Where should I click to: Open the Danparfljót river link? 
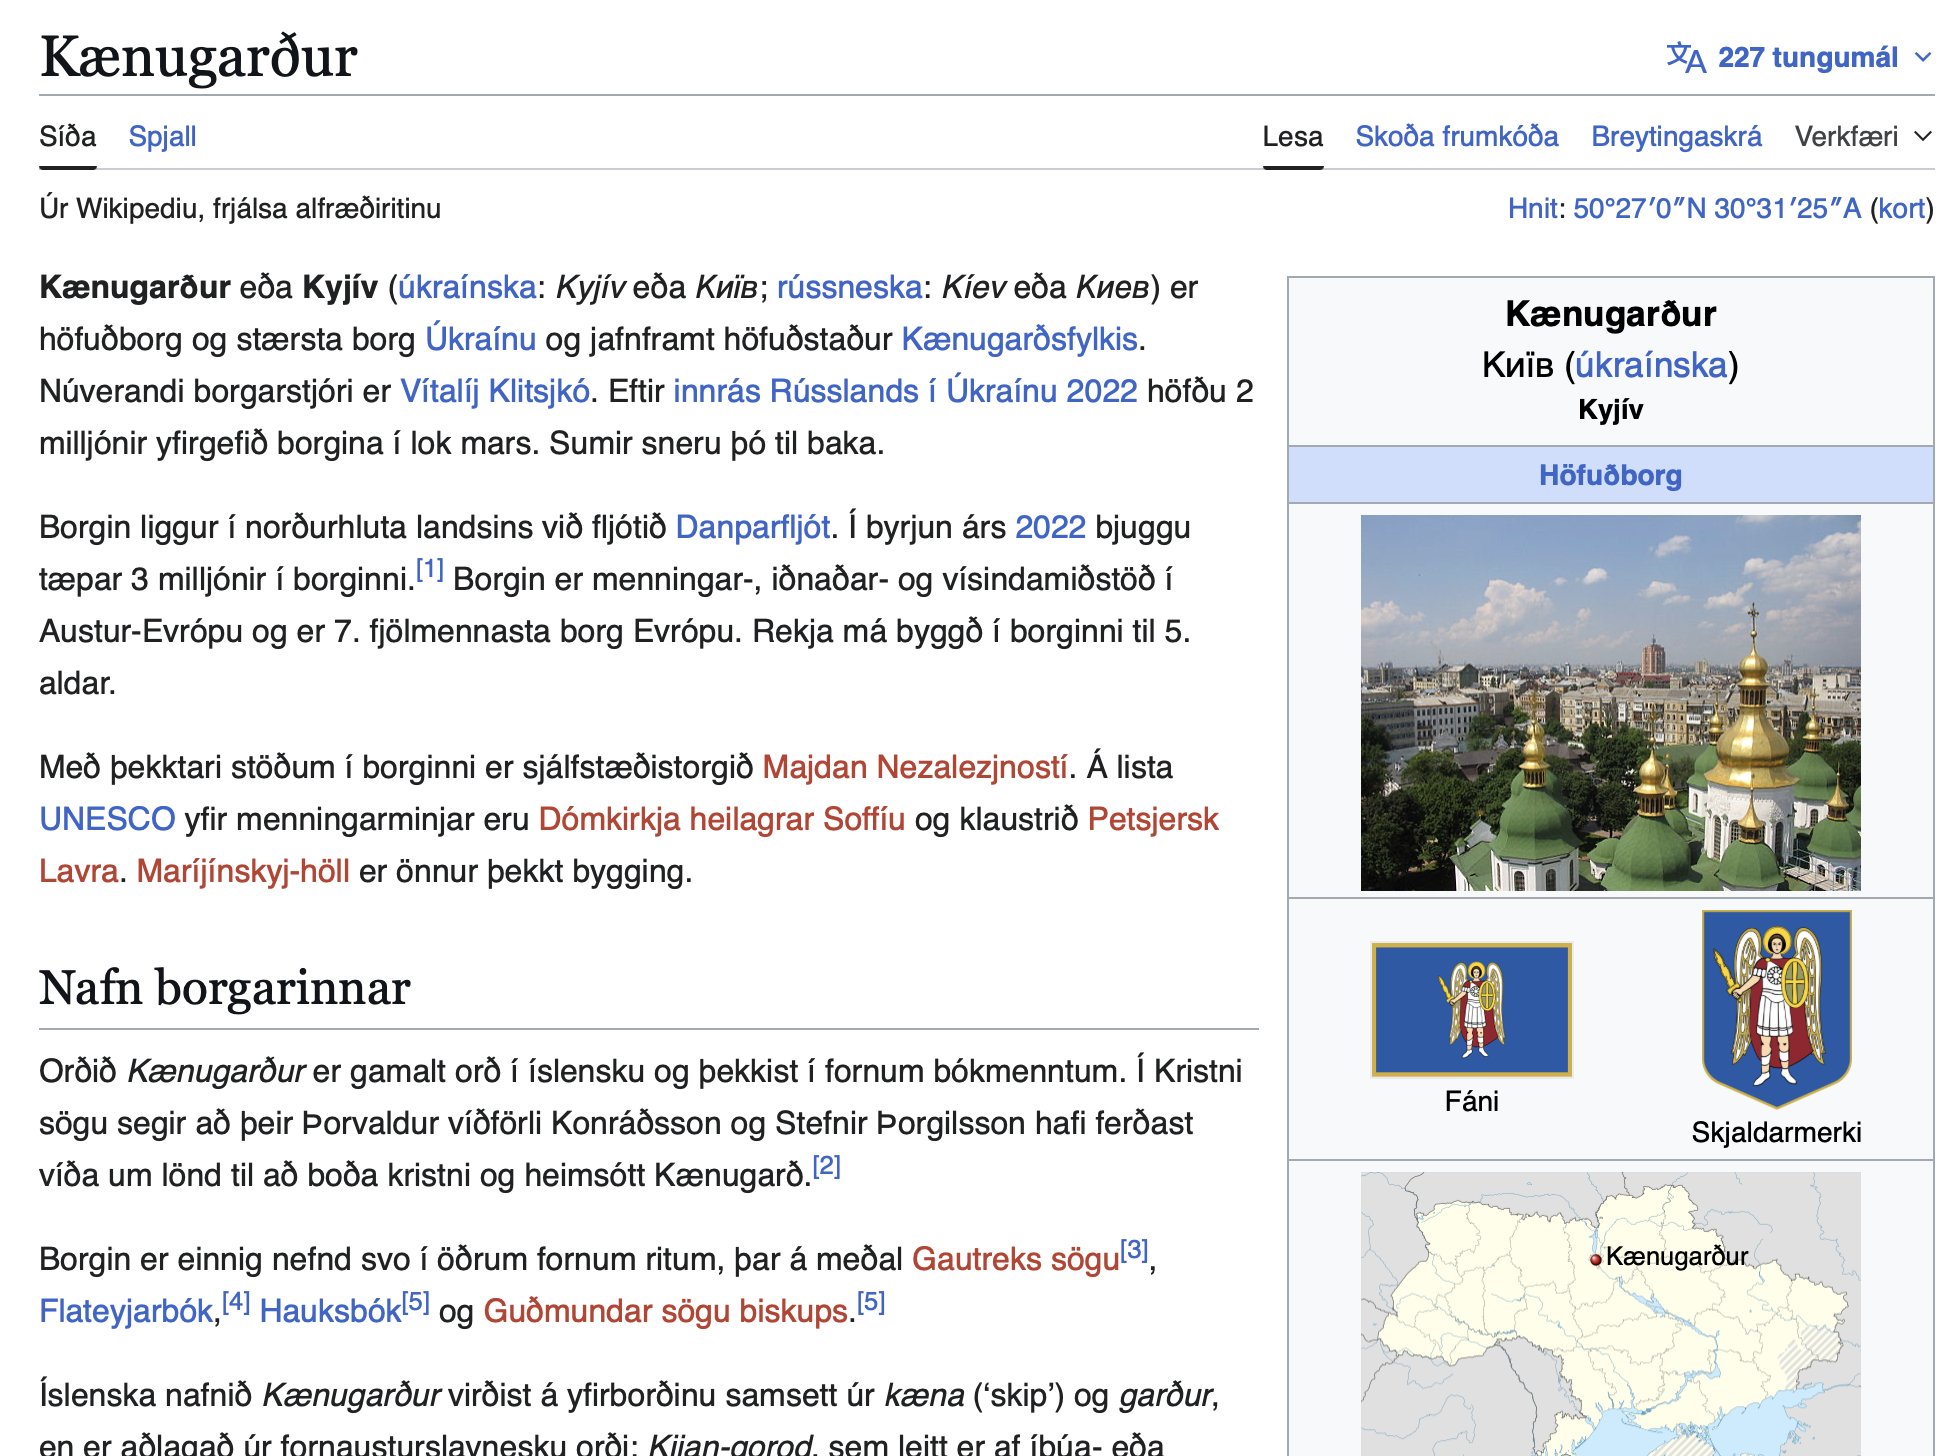coord(752,527)
